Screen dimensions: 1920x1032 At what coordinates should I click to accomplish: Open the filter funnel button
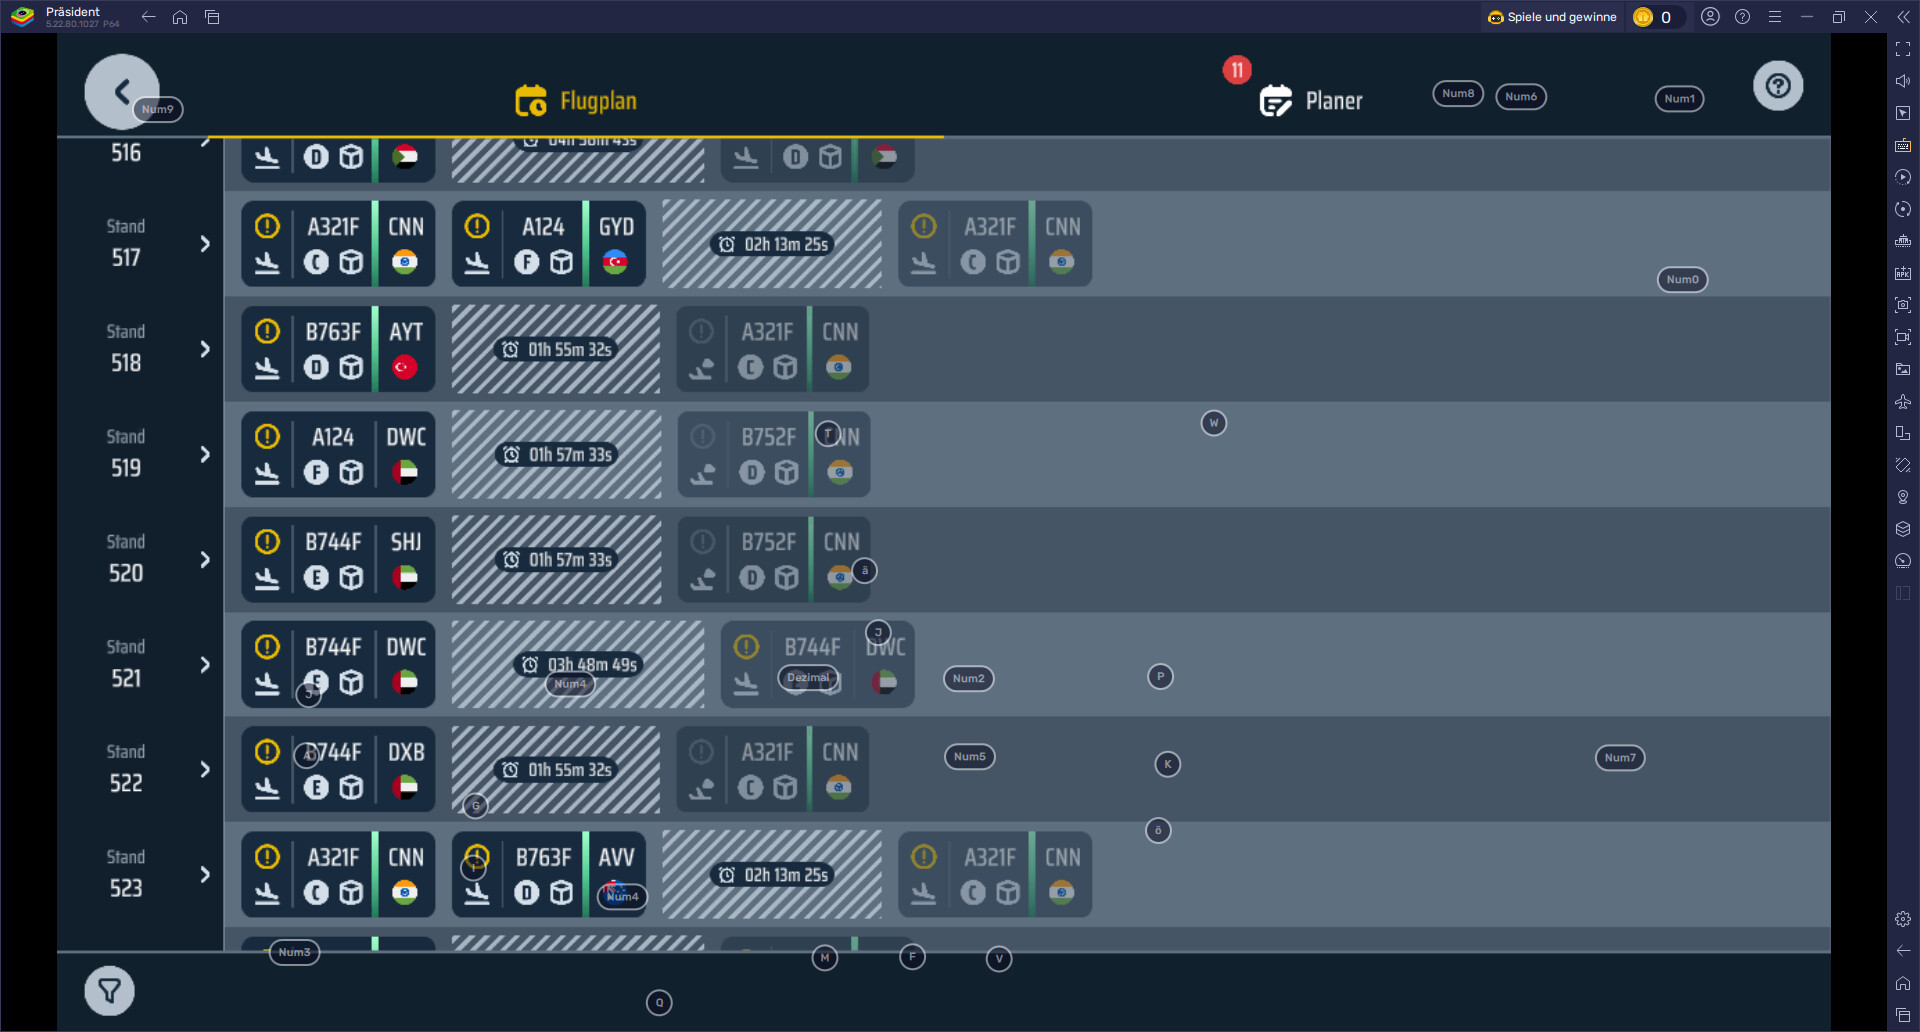[109, 990]
